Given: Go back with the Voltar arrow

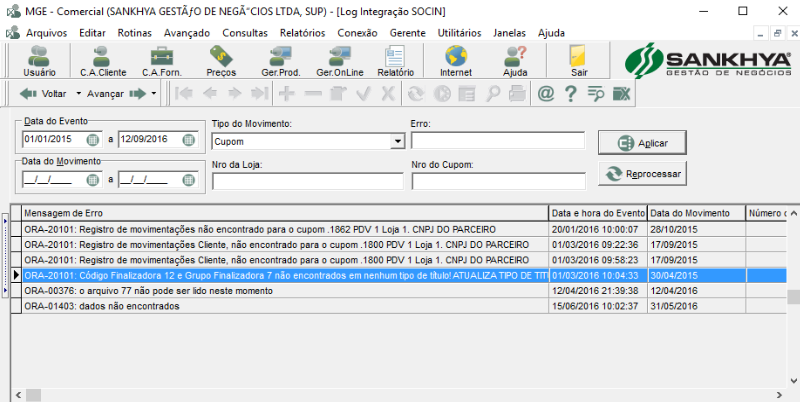Looking at the screenshot, I should click(x=43, y=94).
